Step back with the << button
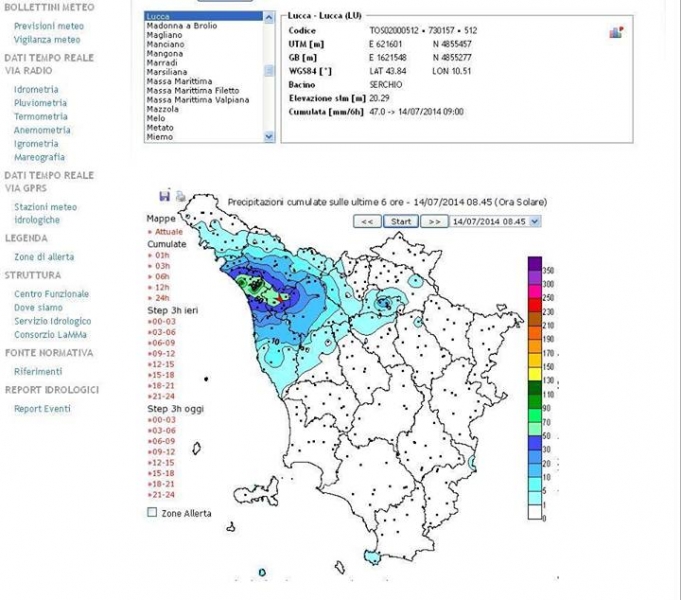Image resolution: width=681 pixels, height=600 pixels. click(368, 221)
